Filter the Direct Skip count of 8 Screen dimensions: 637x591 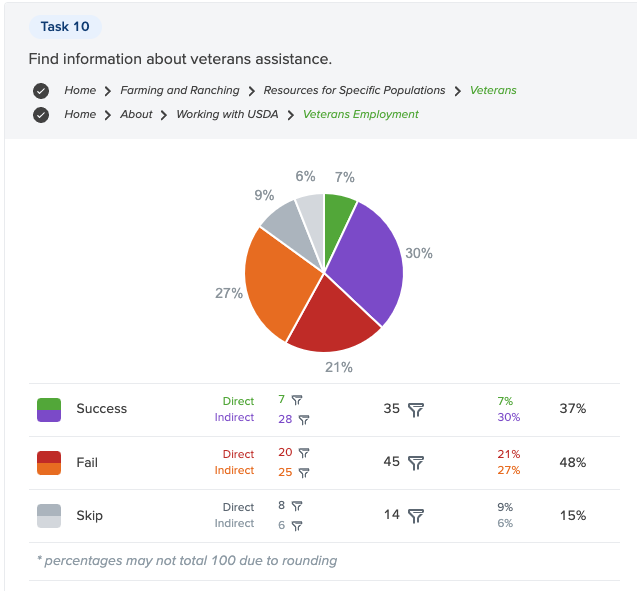296,507
